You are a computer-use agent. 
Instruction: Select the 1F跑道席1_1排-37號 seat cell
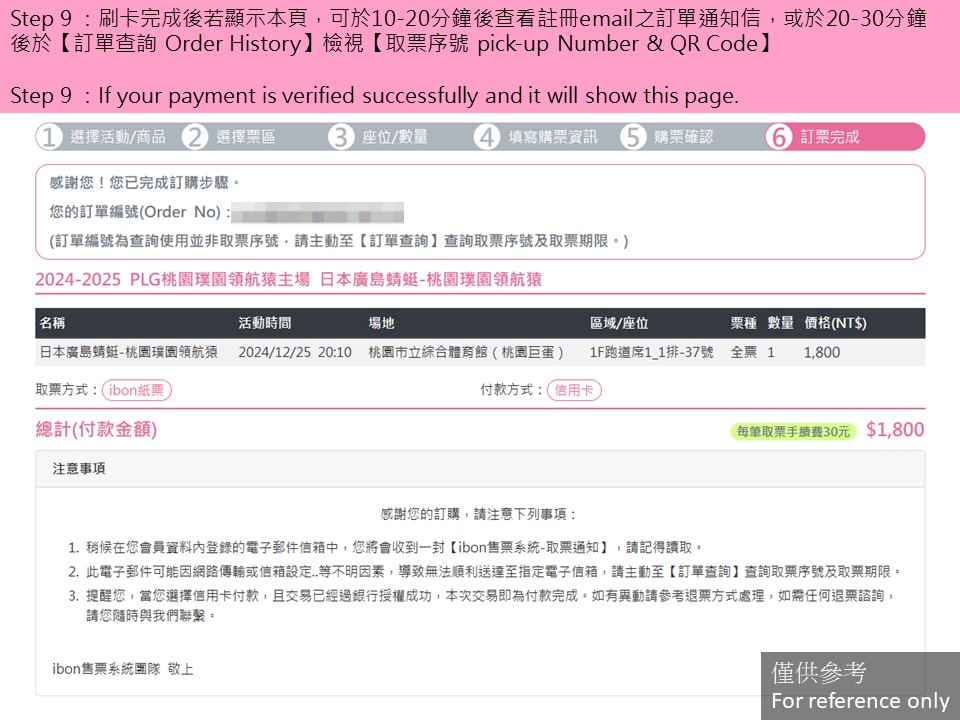(651, 352)
